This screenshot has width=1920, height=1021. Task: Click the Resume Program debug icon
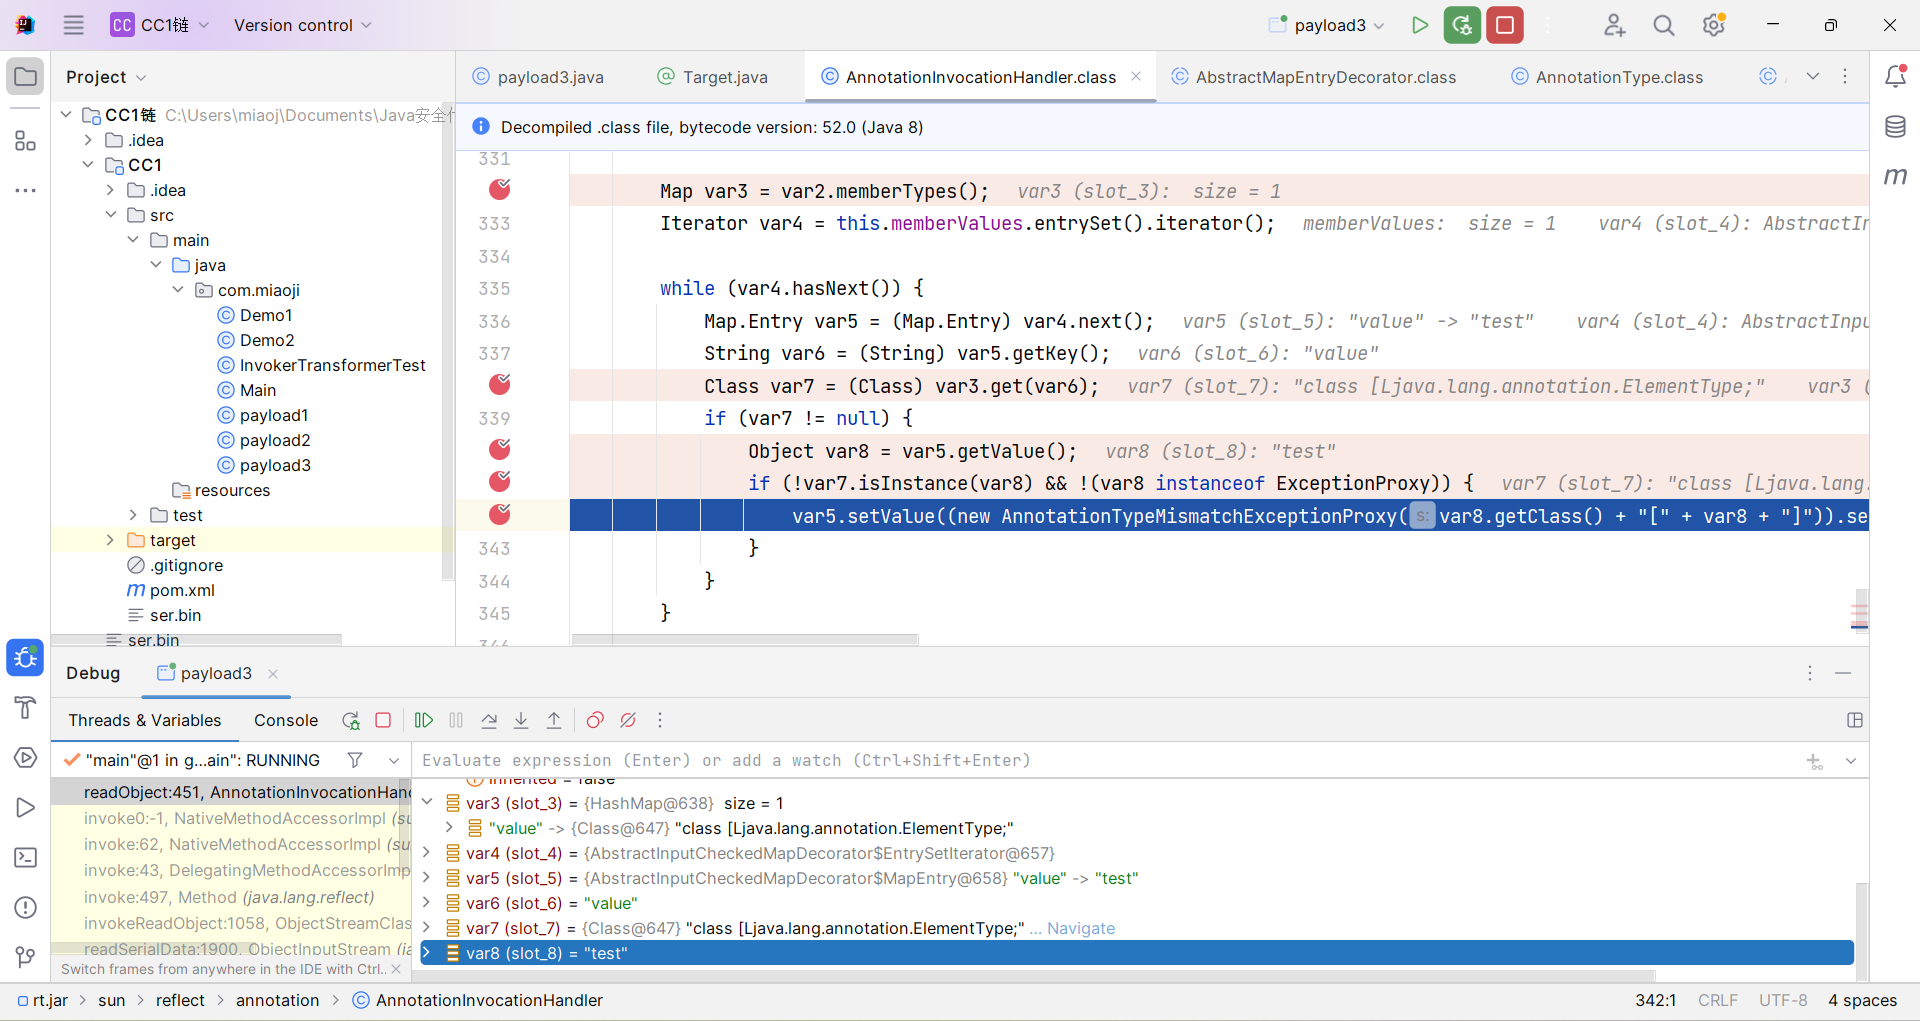(x=424, y=720)
